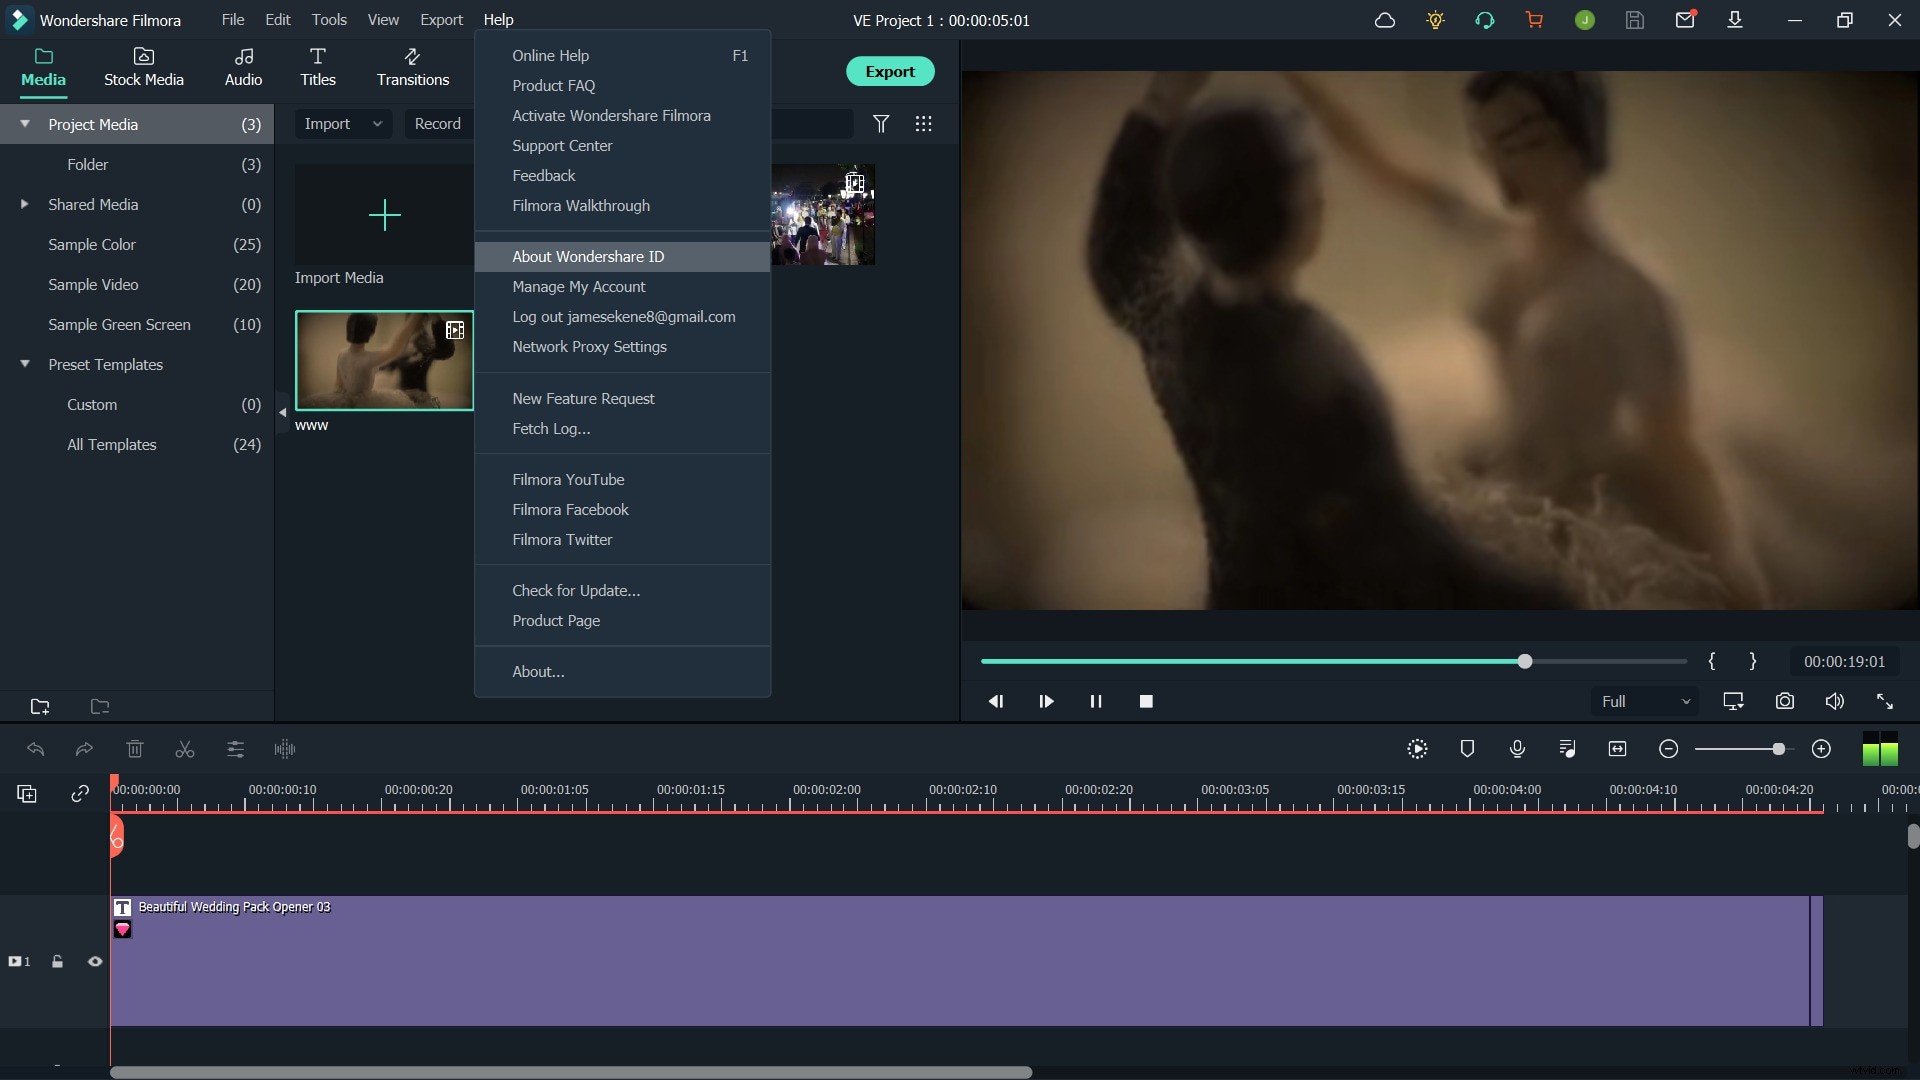
Task: Click the add new folder icon
Action: [x=40, y=706]
